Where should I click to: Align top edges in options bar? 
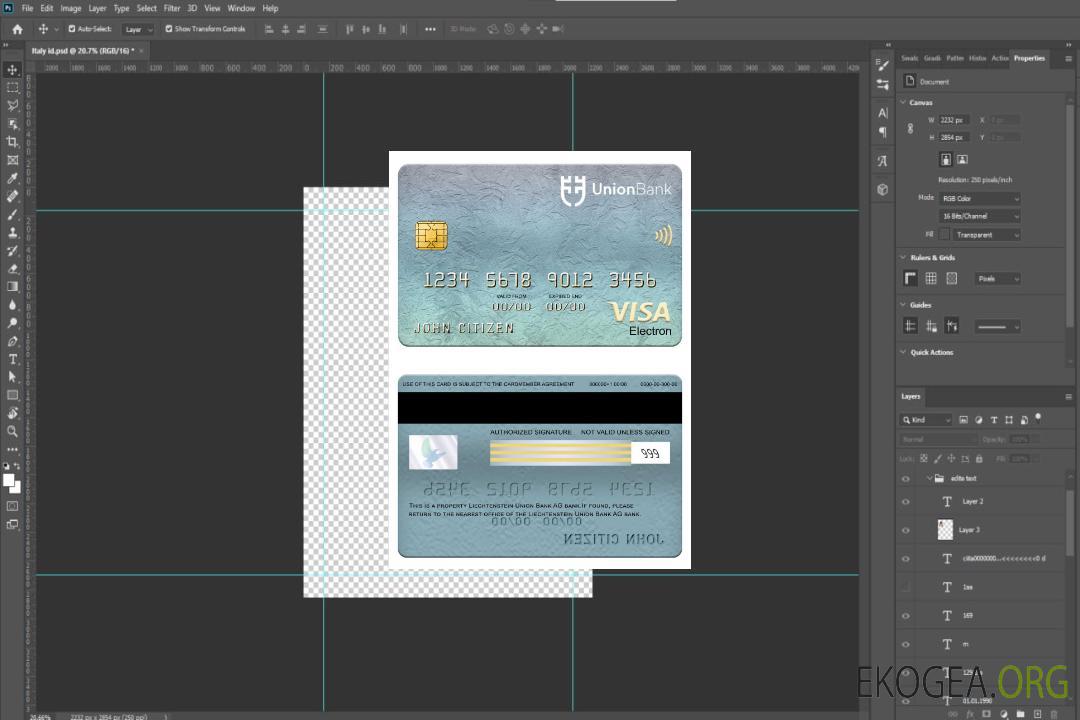pos(349,29)
